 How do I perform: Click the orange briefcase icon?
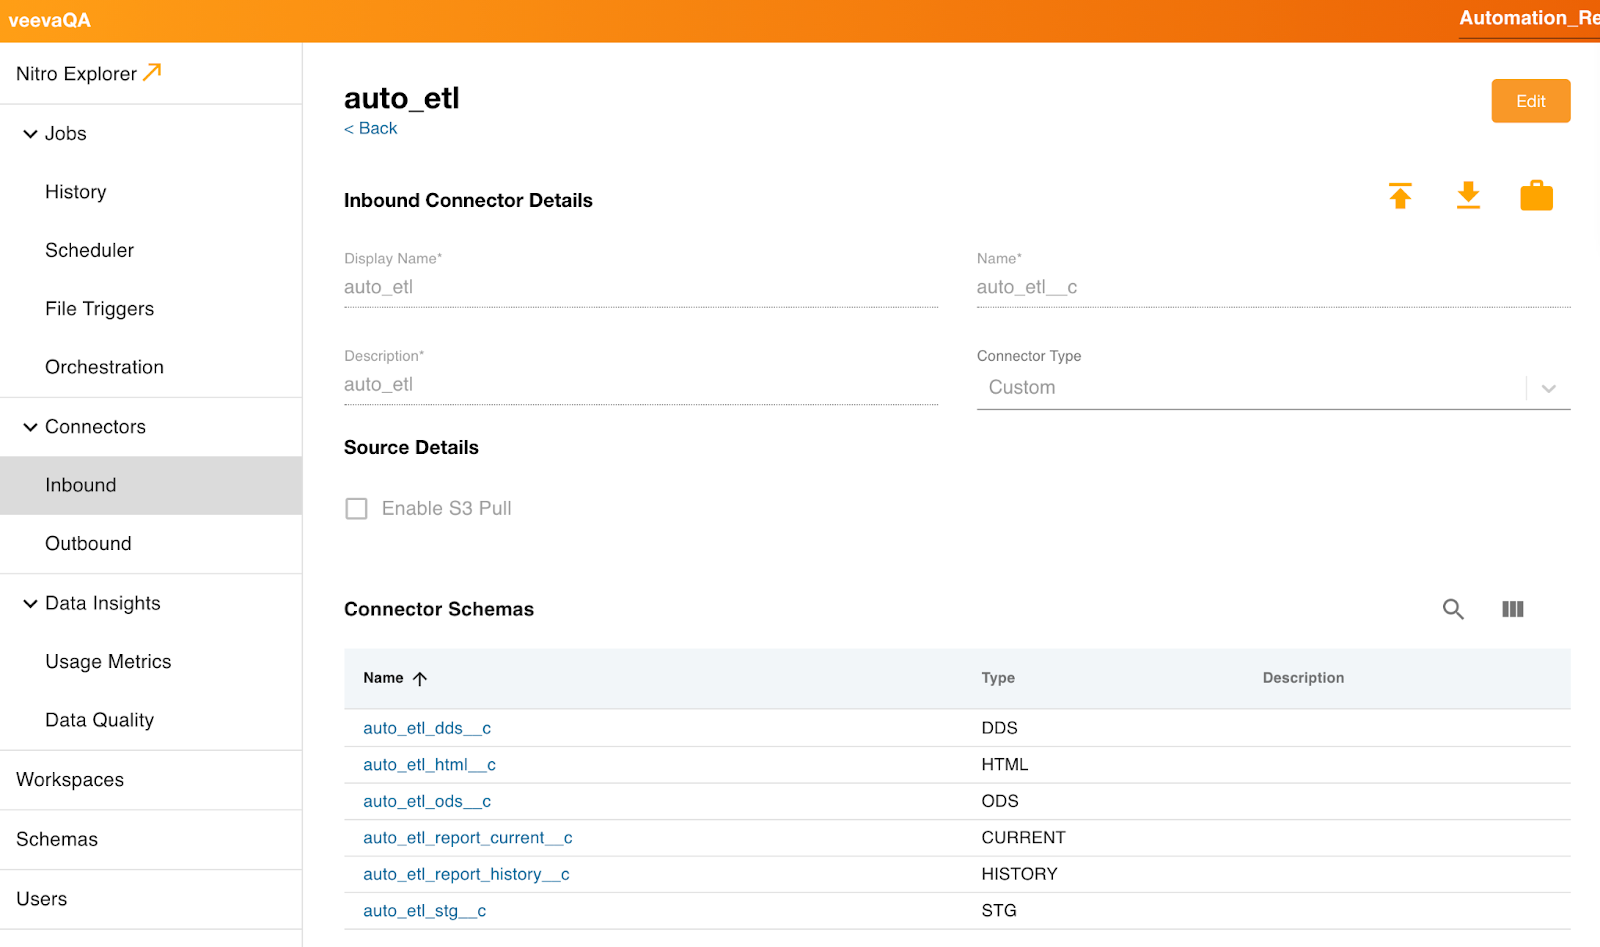tap(1536, 196)
